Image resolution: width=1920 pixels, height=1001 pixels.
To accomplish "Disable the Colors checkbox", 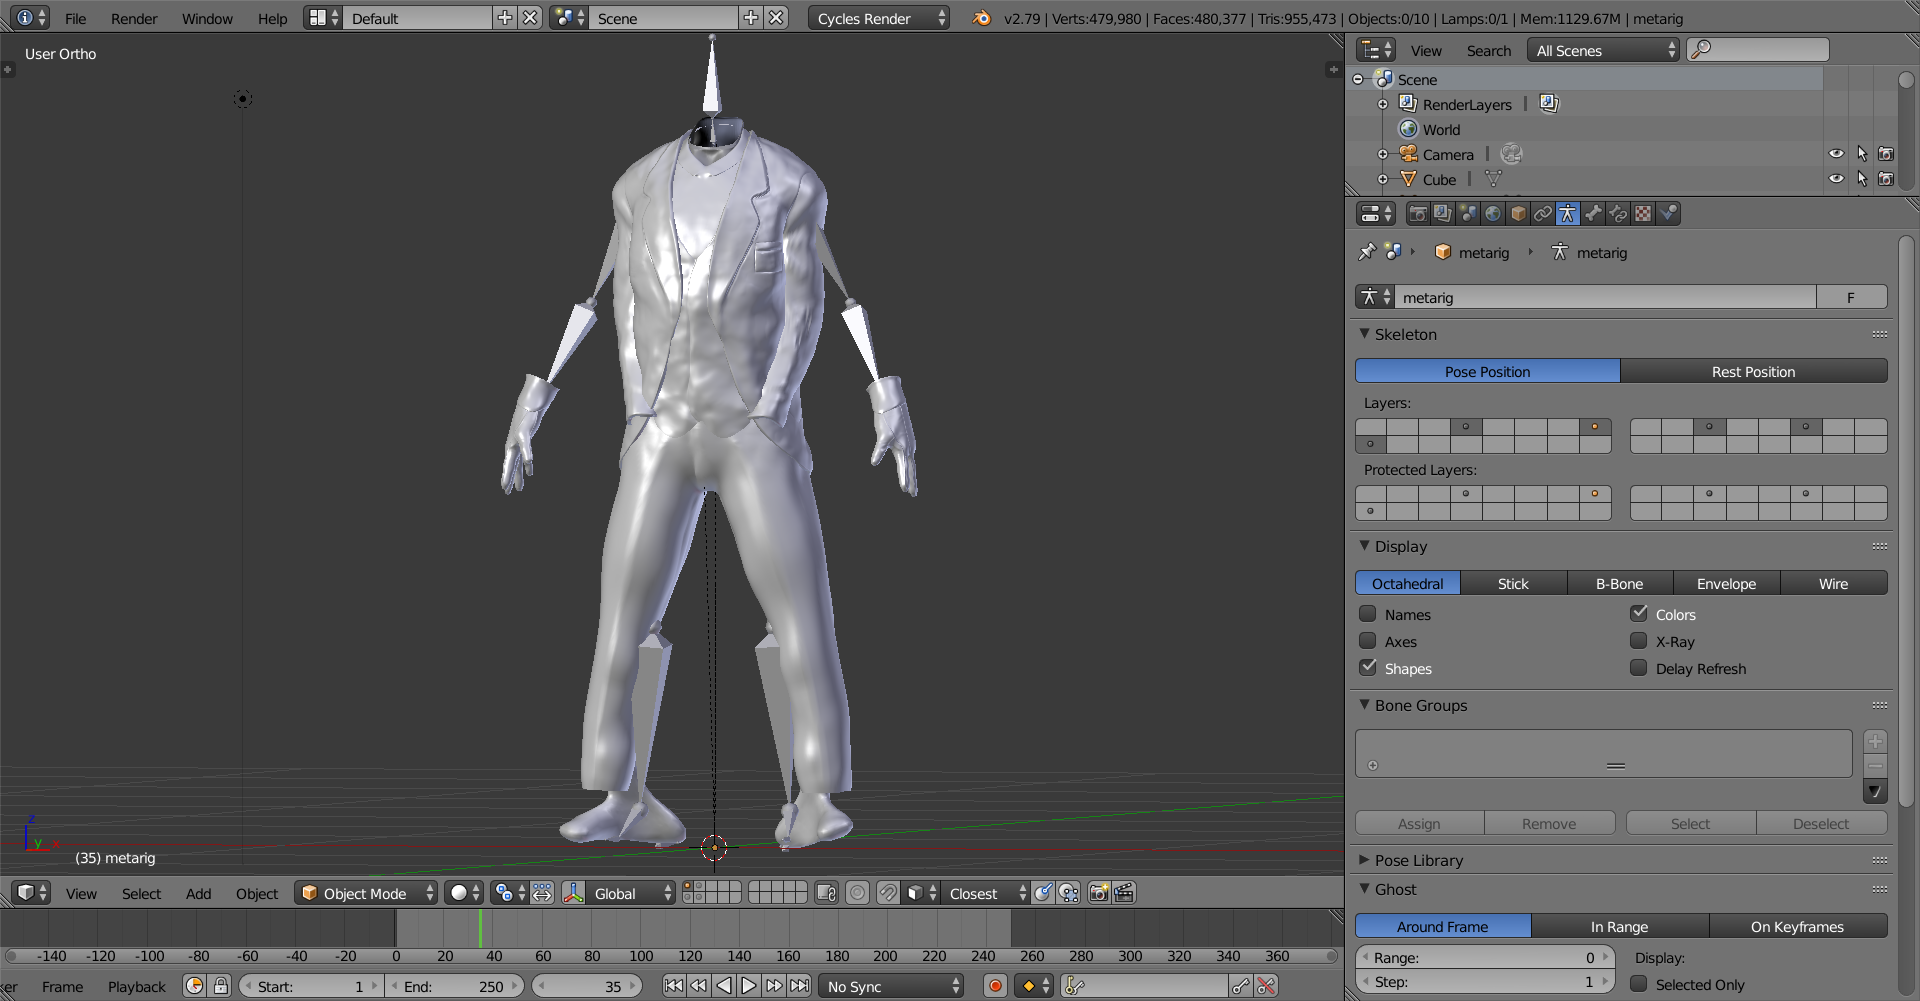I will (x=1639, y=614).
